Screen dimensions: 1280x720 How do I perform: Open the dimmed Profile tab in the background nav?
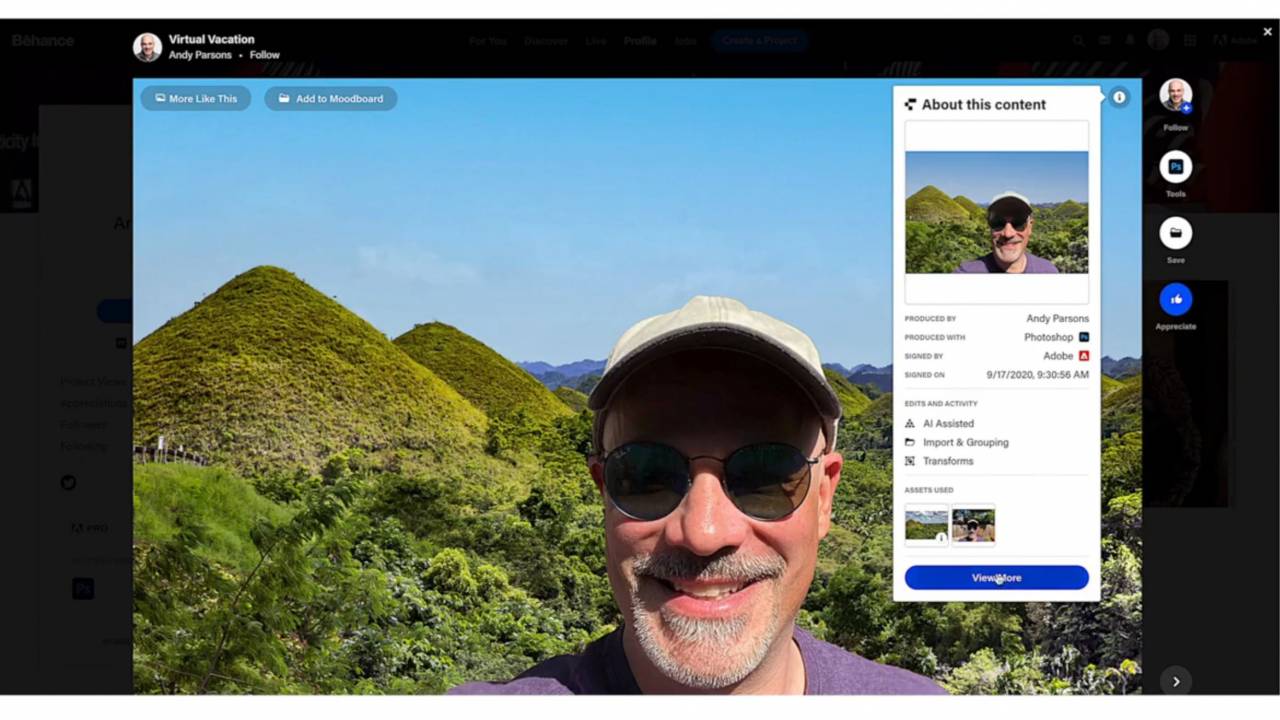point(640,41)
